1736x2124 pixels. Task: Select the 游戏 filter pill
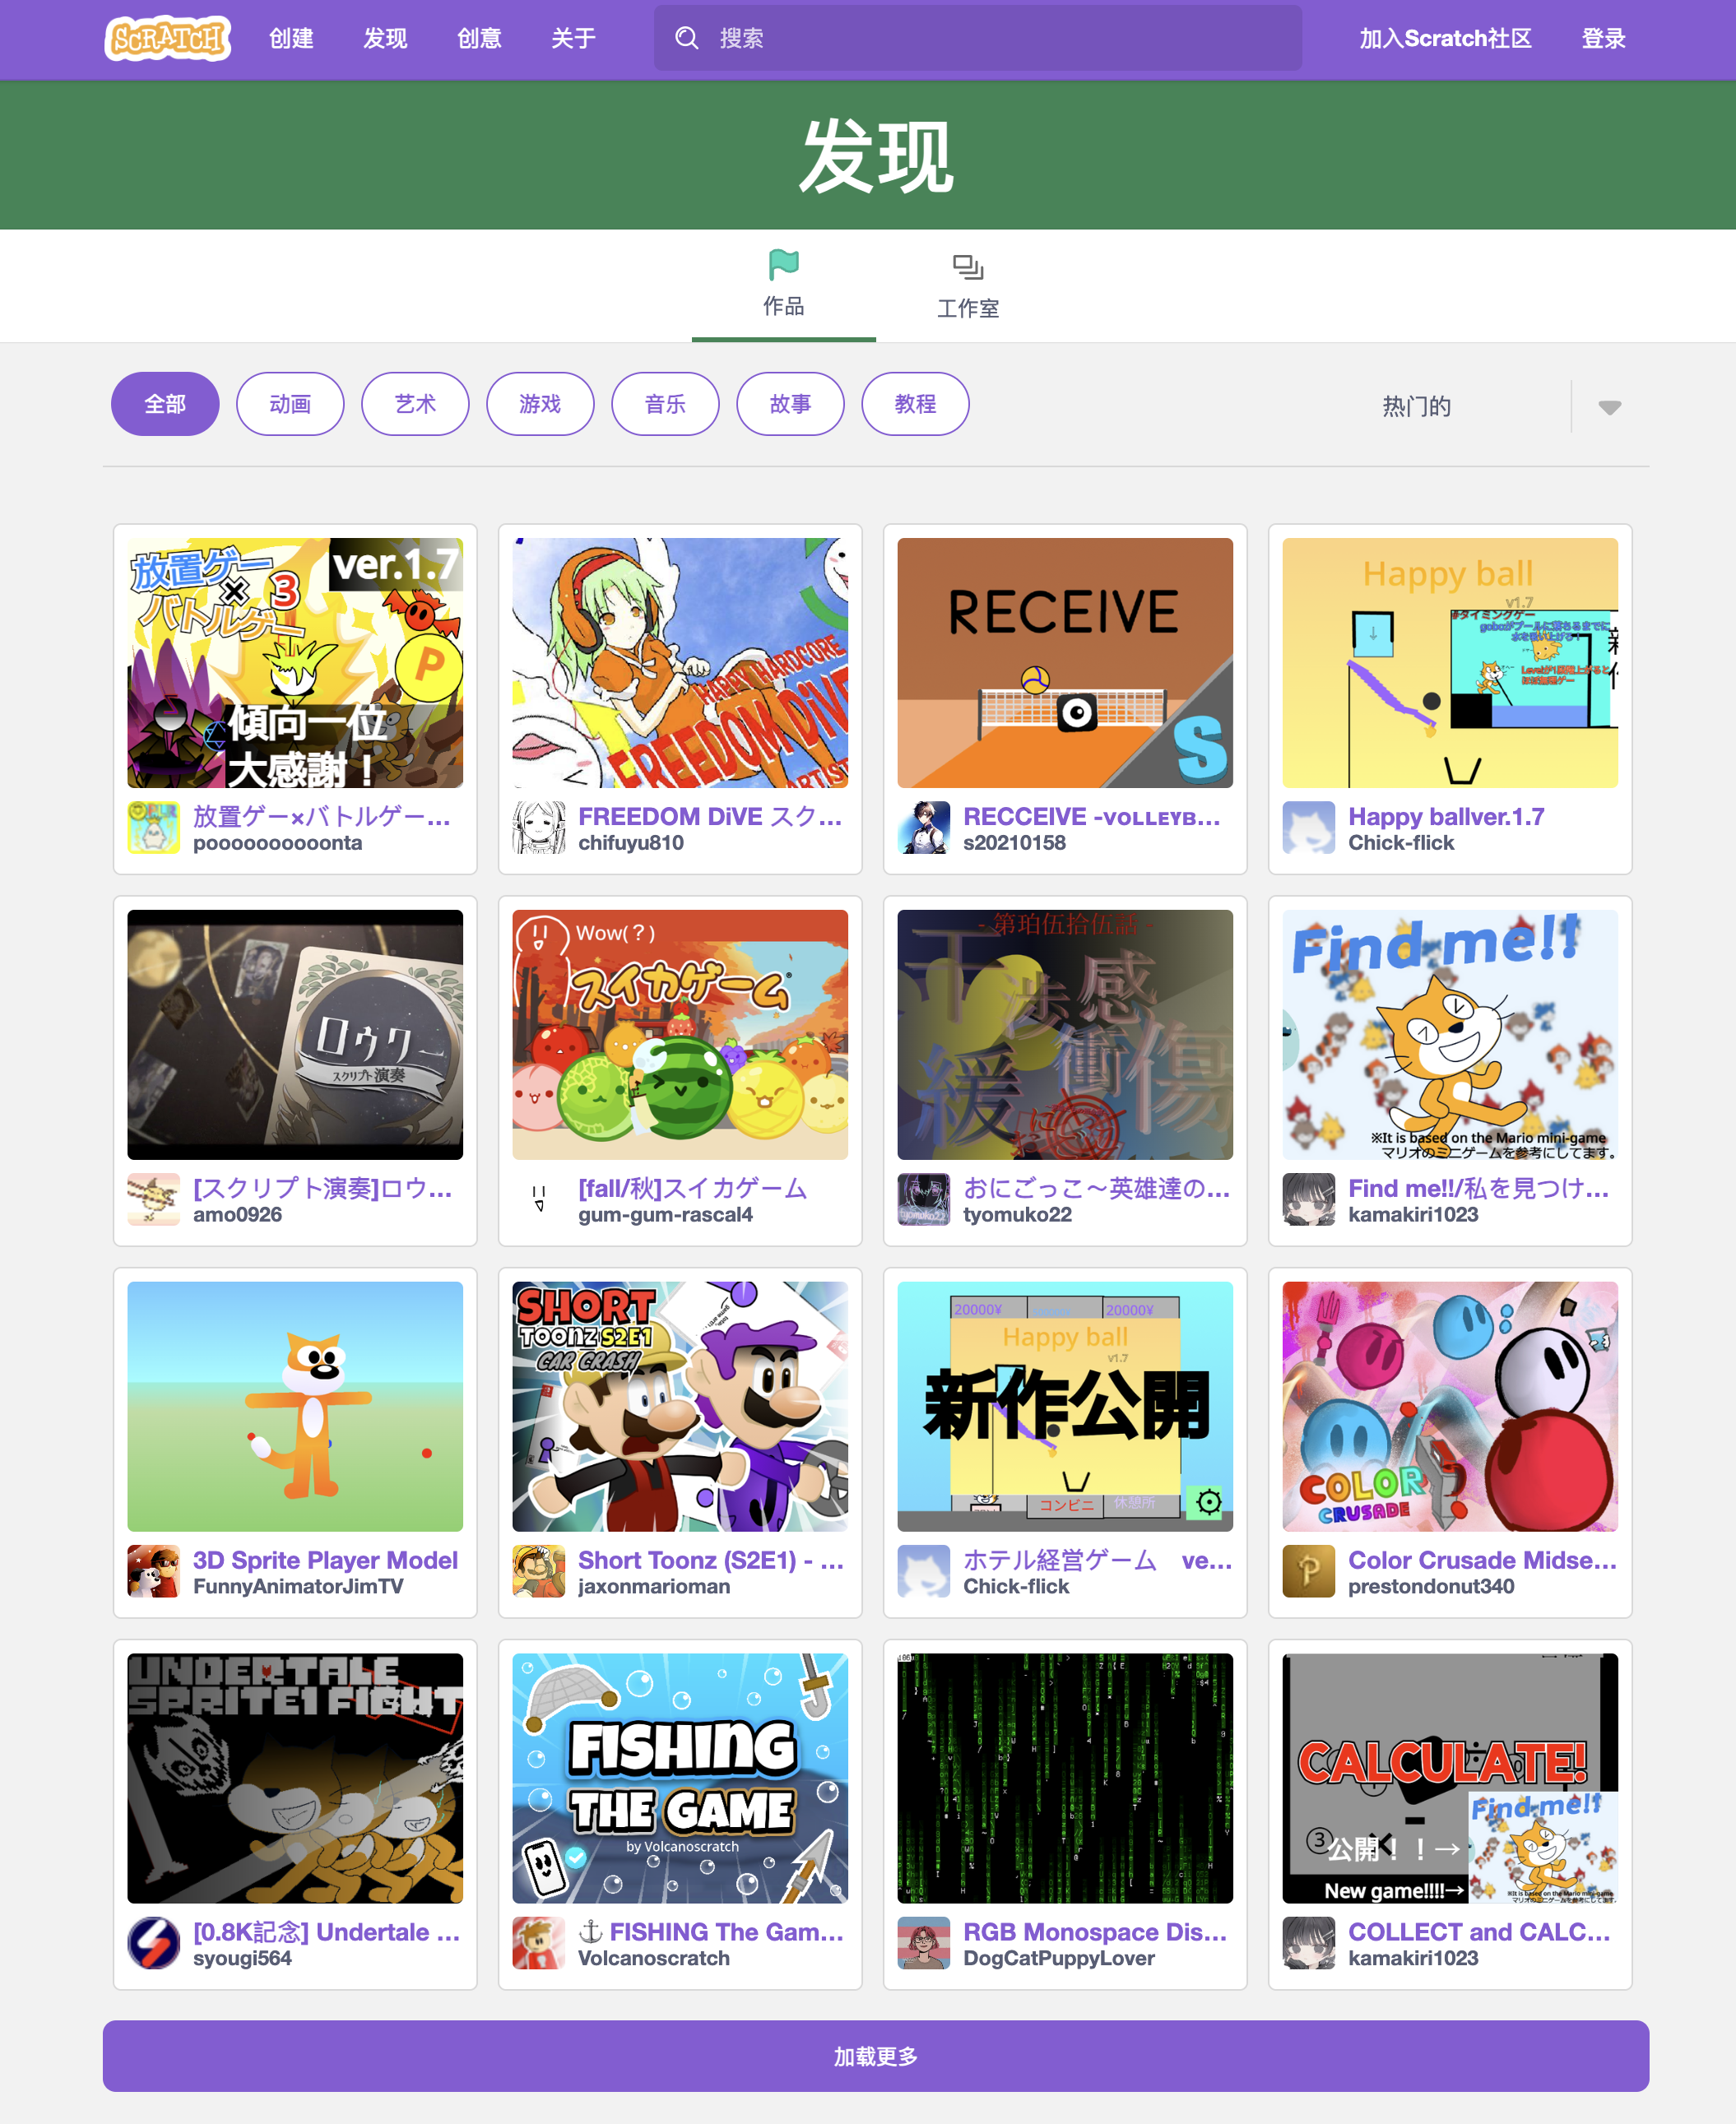[x=540, y=404]
